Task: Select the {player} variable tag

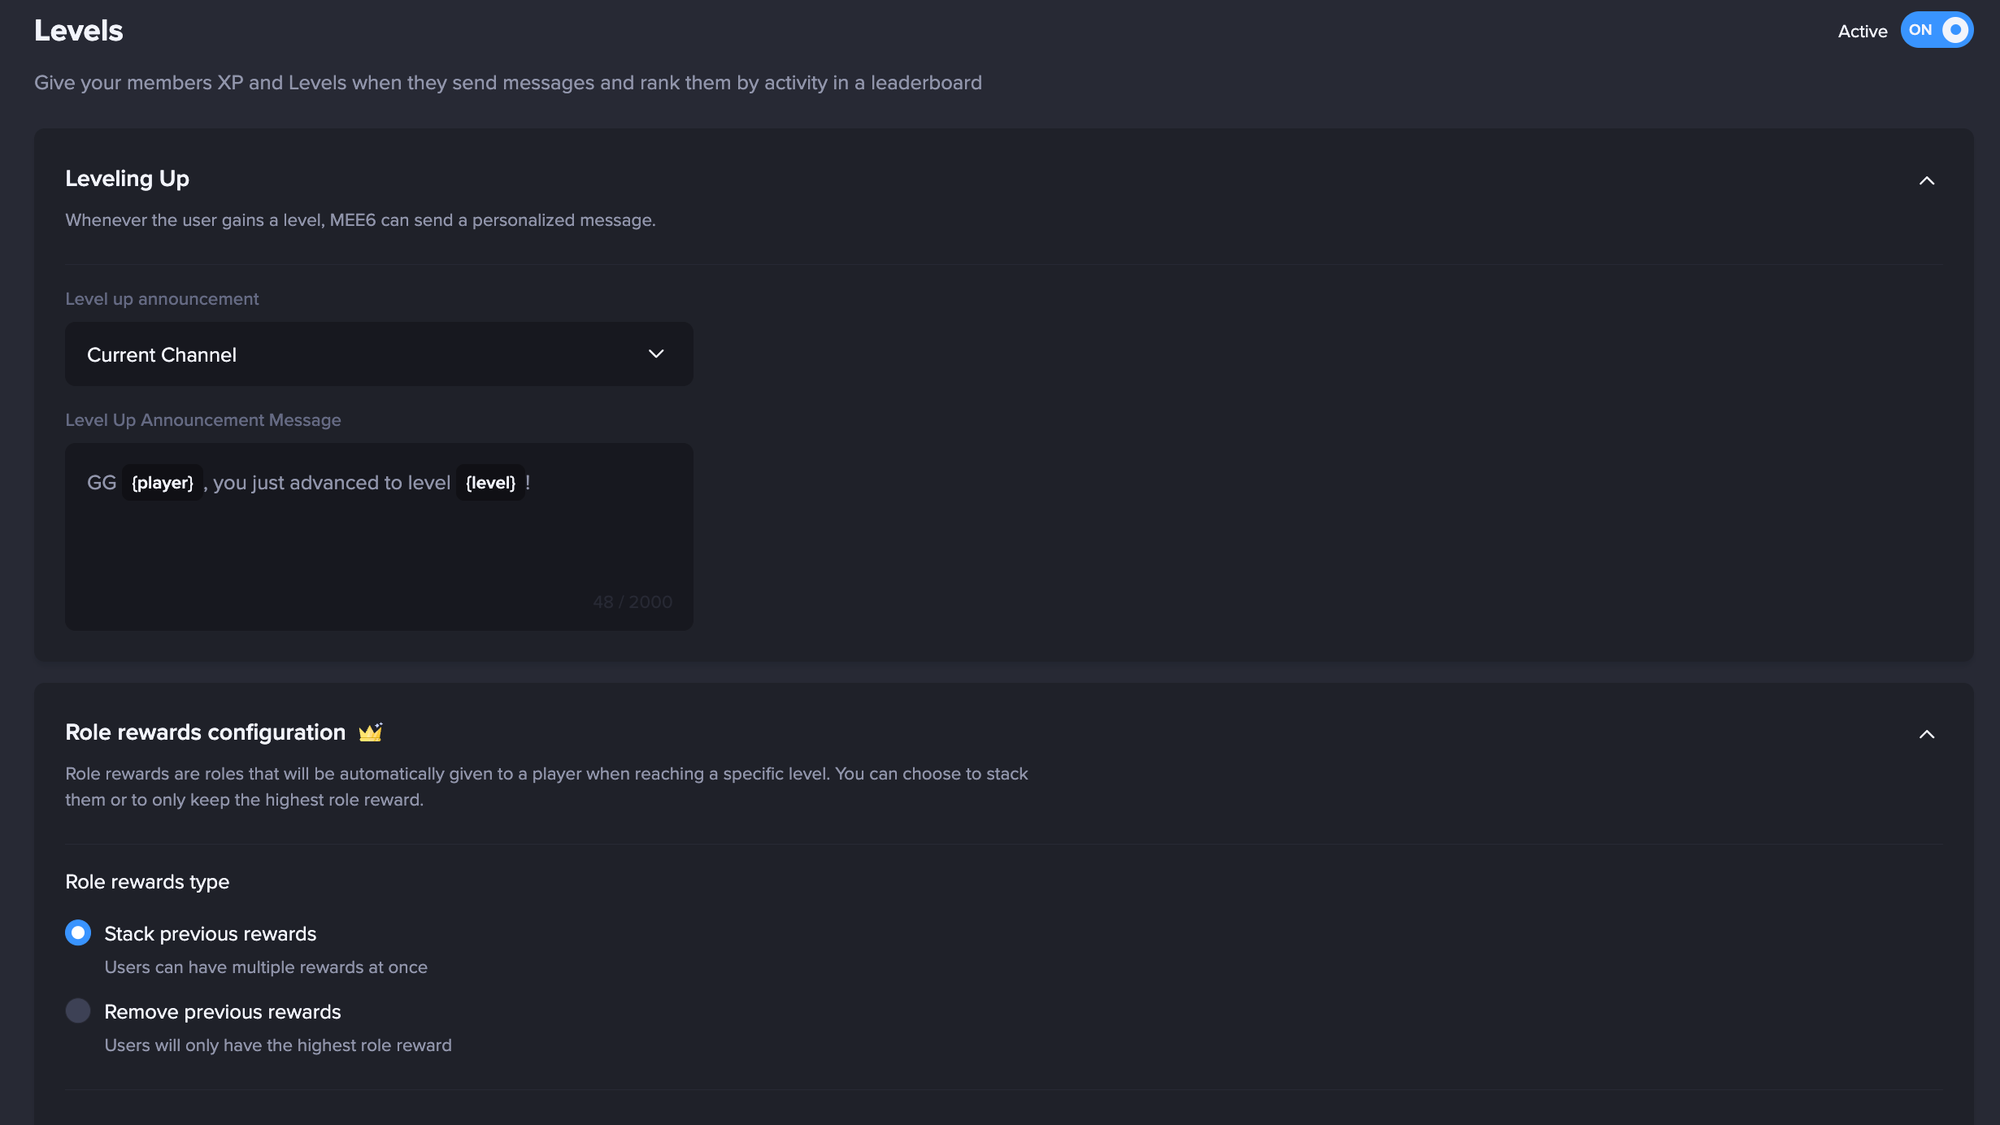Action: [162, 483]
